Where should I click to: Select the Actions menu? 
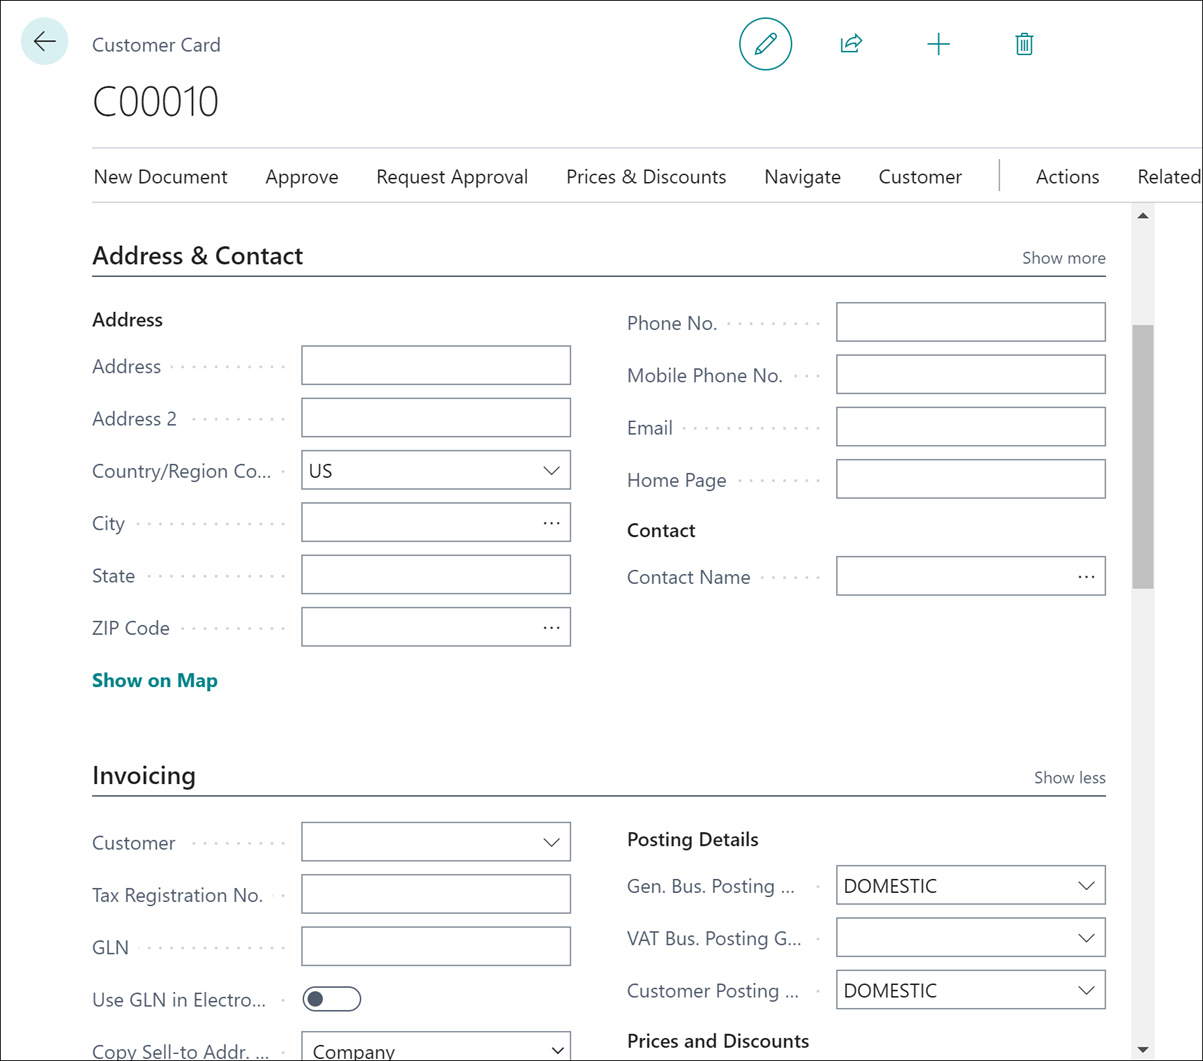(x=1067, y=176)
